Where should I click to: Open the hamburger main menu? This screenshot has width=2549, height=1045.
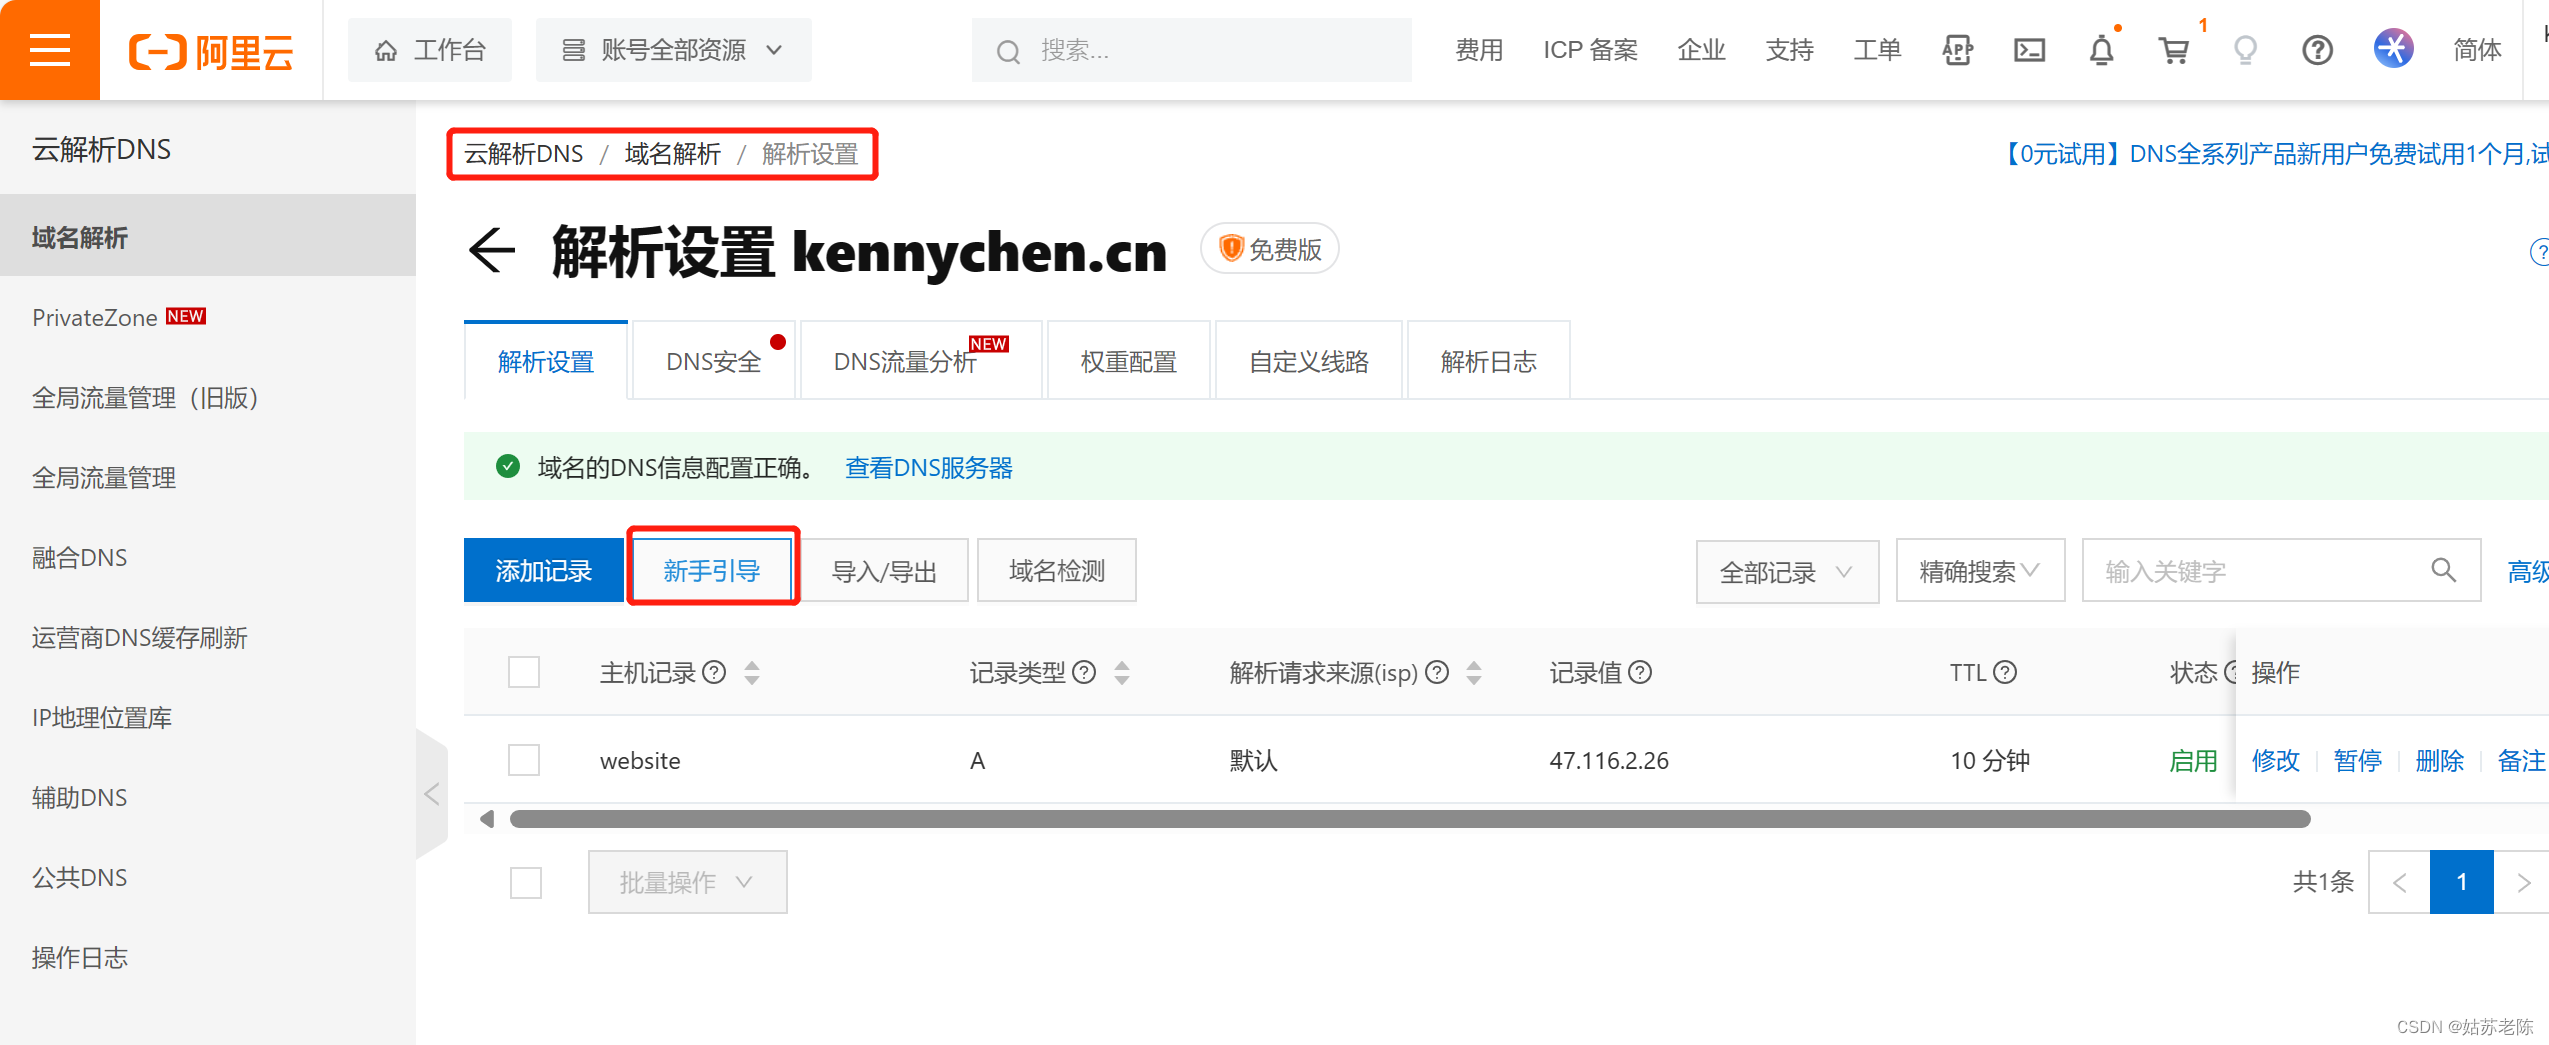click(49, 49)
